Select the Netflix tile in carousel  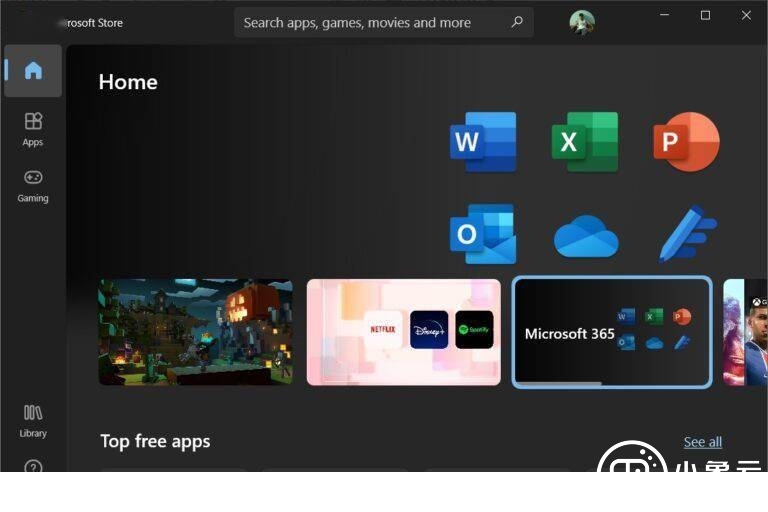[383, 330]
